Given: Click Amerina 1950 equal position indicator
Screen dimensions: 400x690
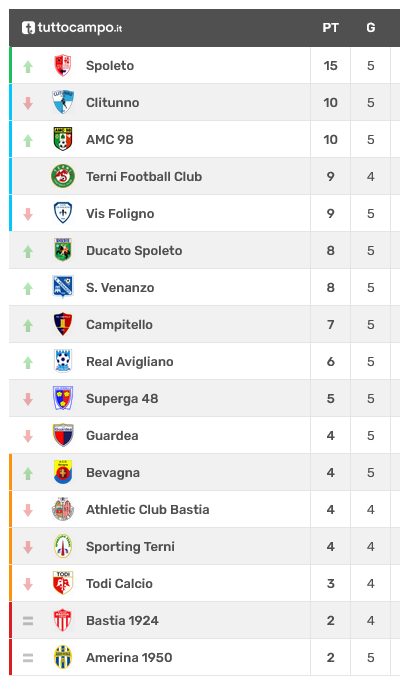Looking at the screenshot, I should tap(28, 658).
